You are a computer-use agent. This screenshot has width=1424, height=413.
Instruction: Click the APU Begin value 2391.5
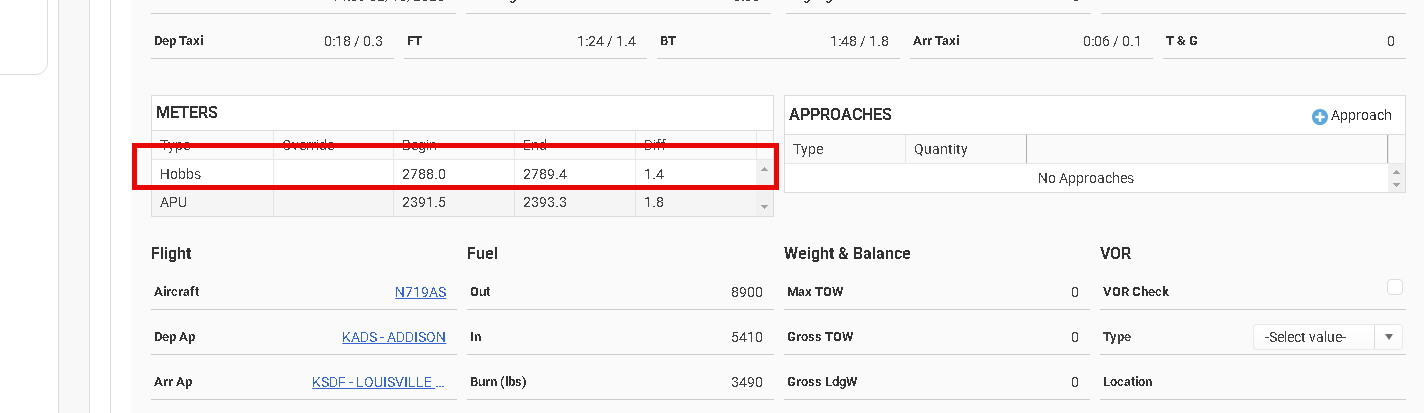(x=423, y=202)
